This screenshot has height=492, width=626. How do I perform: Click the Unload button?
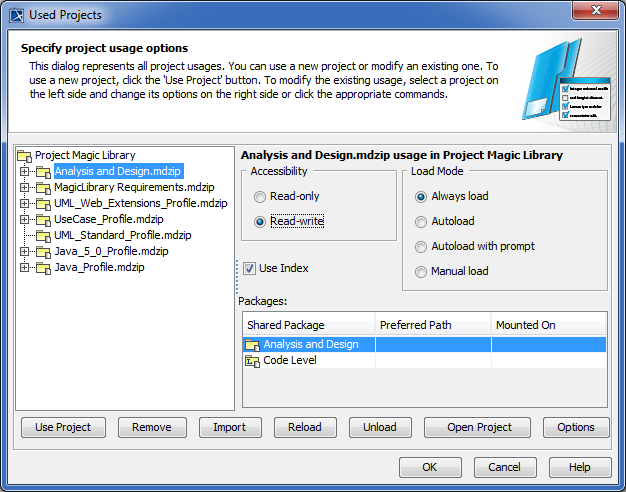(380, 427)
